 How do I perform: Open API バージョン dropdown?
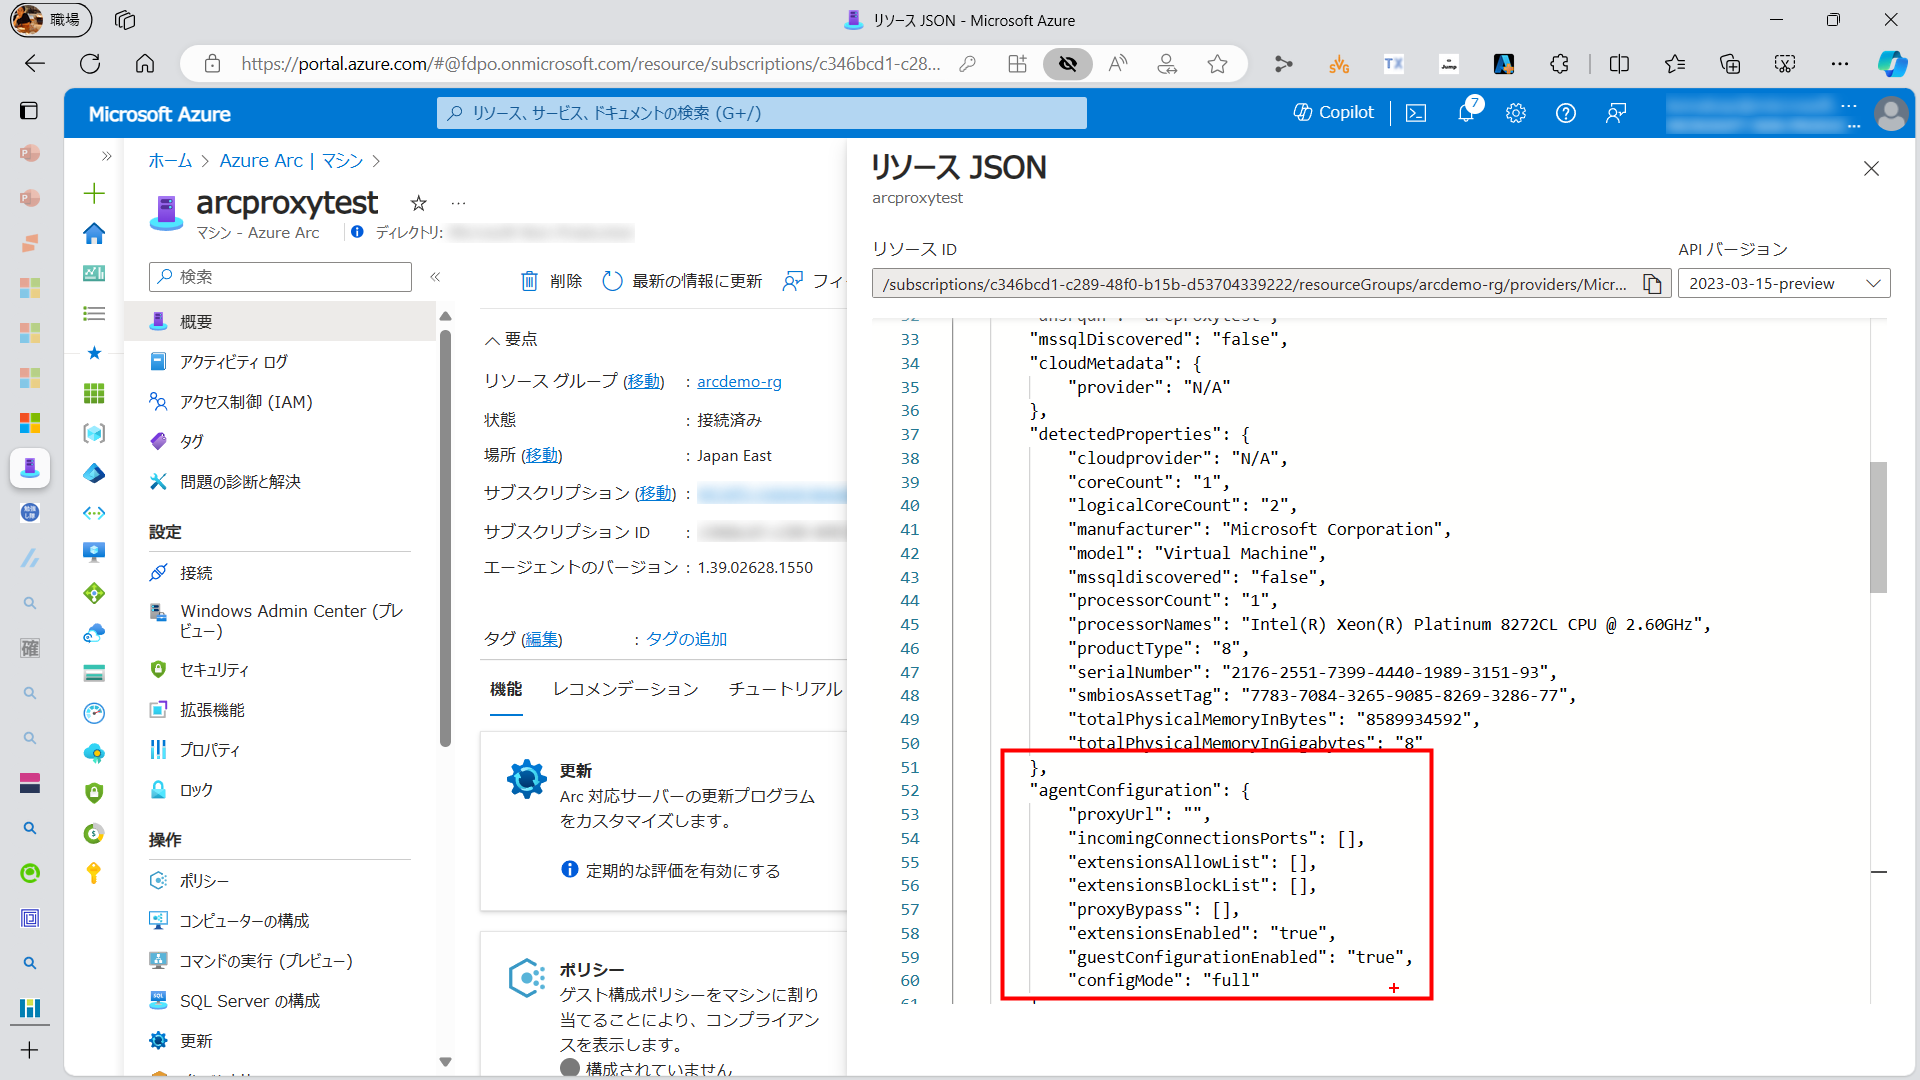click(1784, 284)
